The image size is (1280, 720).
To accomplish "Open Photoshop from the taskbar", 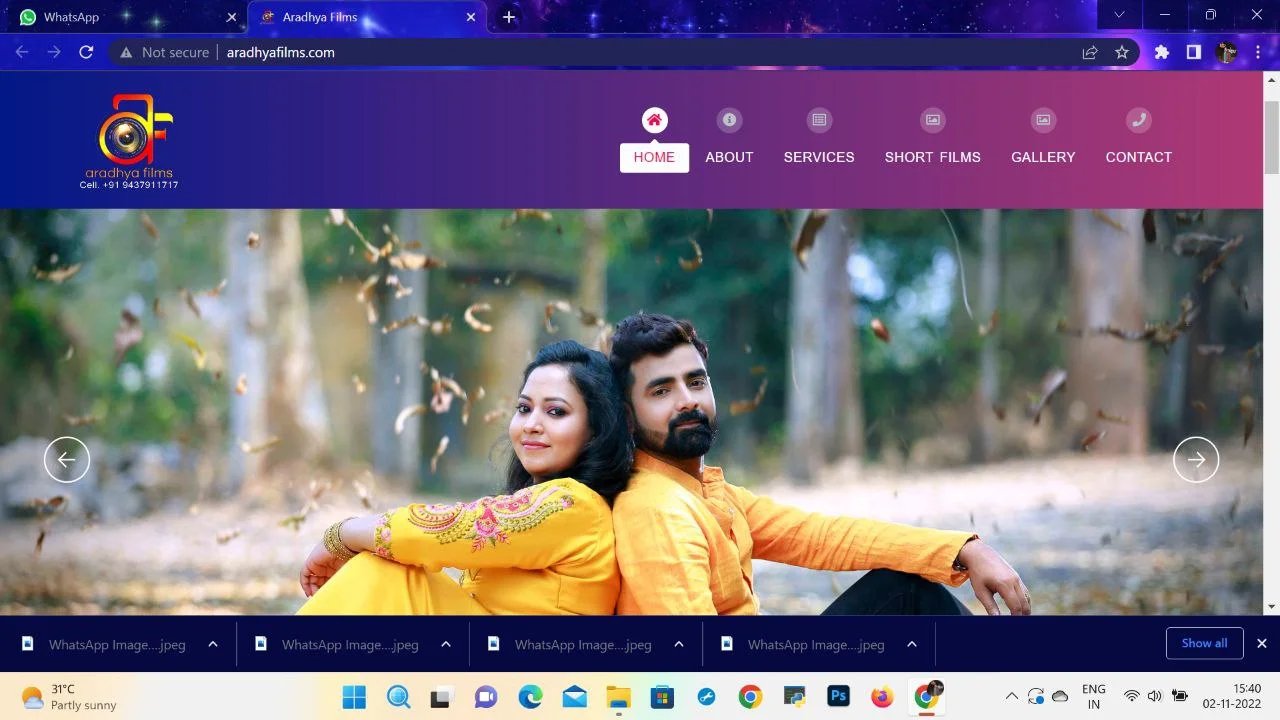I will pyautogui.click(x=838, y=696).
